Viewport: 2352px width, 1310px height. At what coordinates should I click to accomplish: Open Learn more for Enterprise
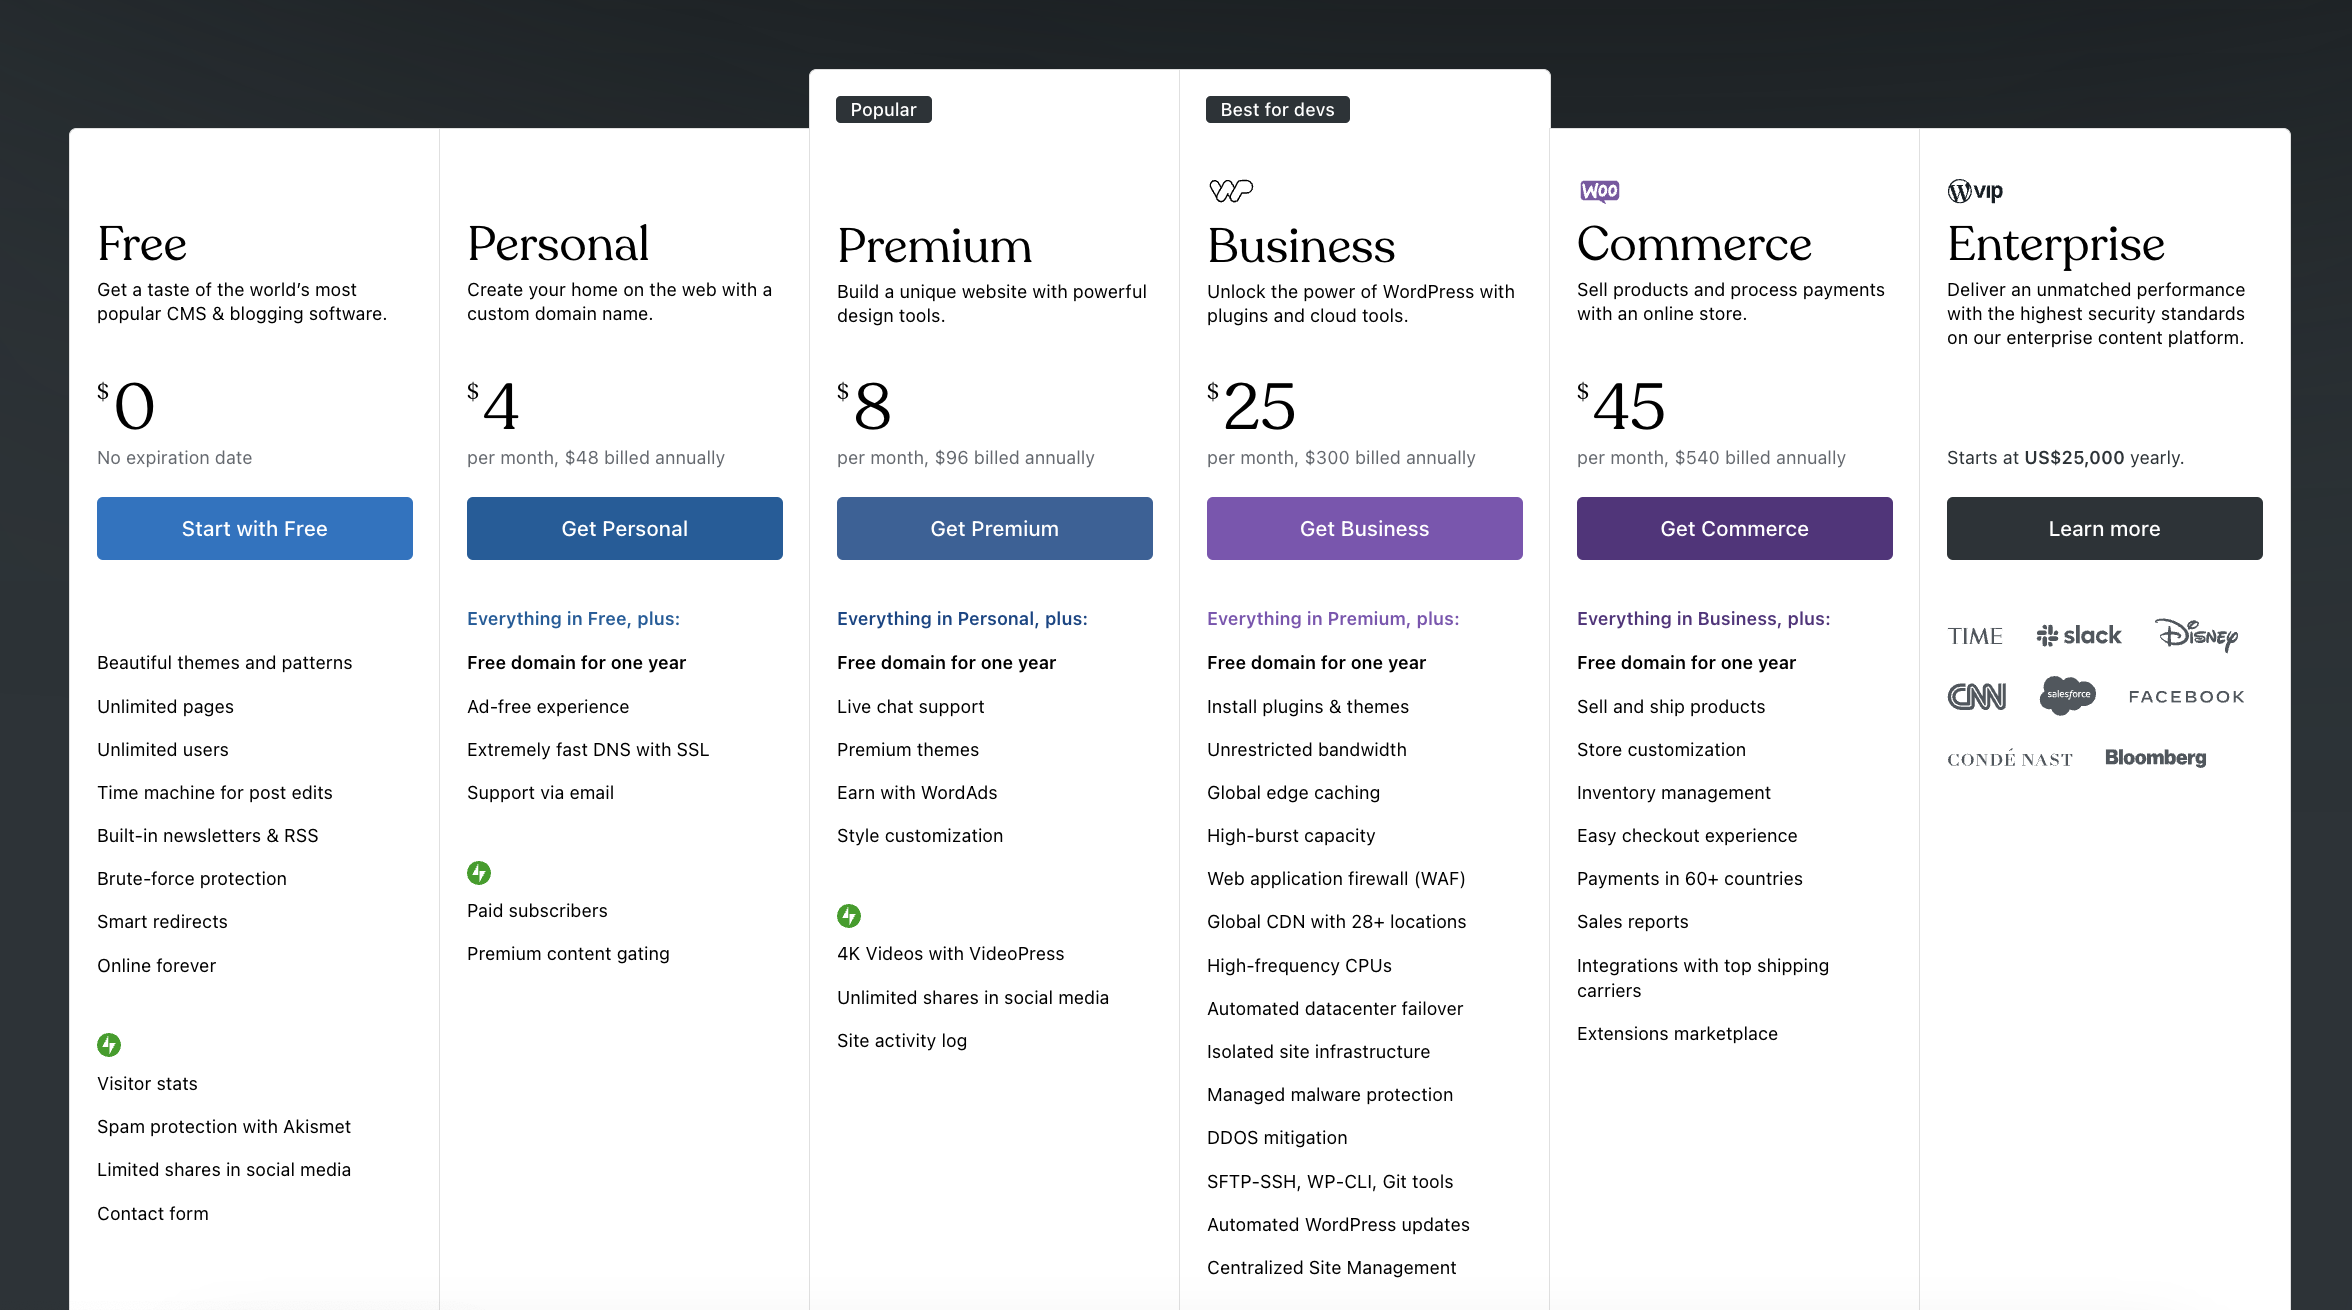click(x=2105, y=529)
